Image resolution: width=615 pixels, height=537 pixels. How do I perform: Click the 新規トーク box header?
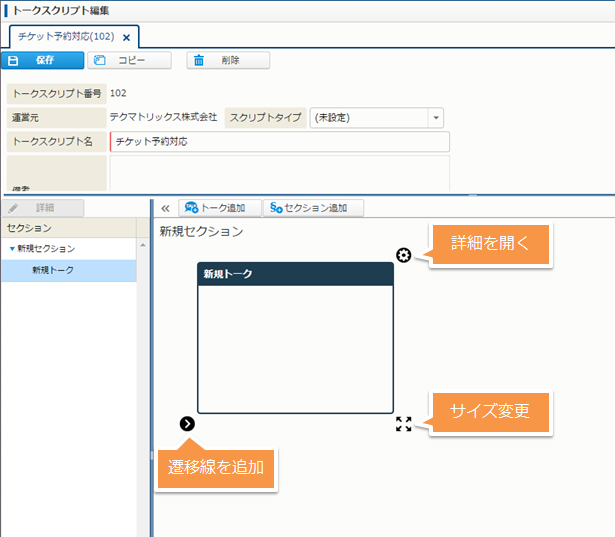[x=295, y=274]
